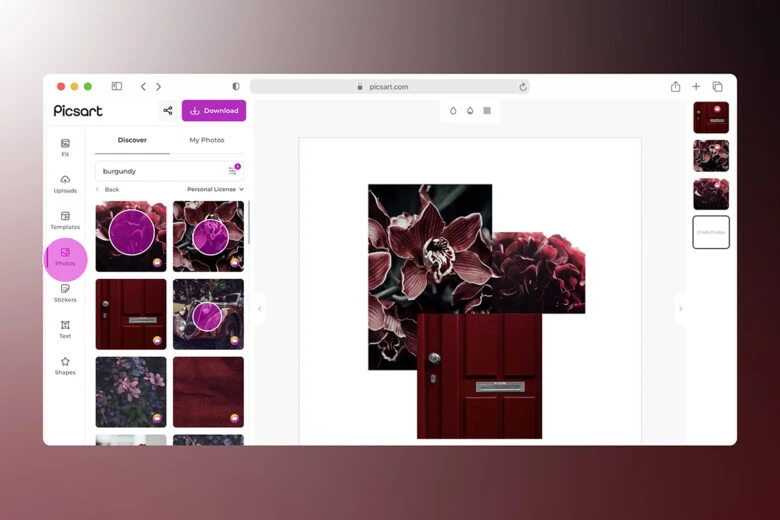Viewport: 780px width, 520px height.
Task: Expand the right panel arrow handle
Action: point(681,309)
